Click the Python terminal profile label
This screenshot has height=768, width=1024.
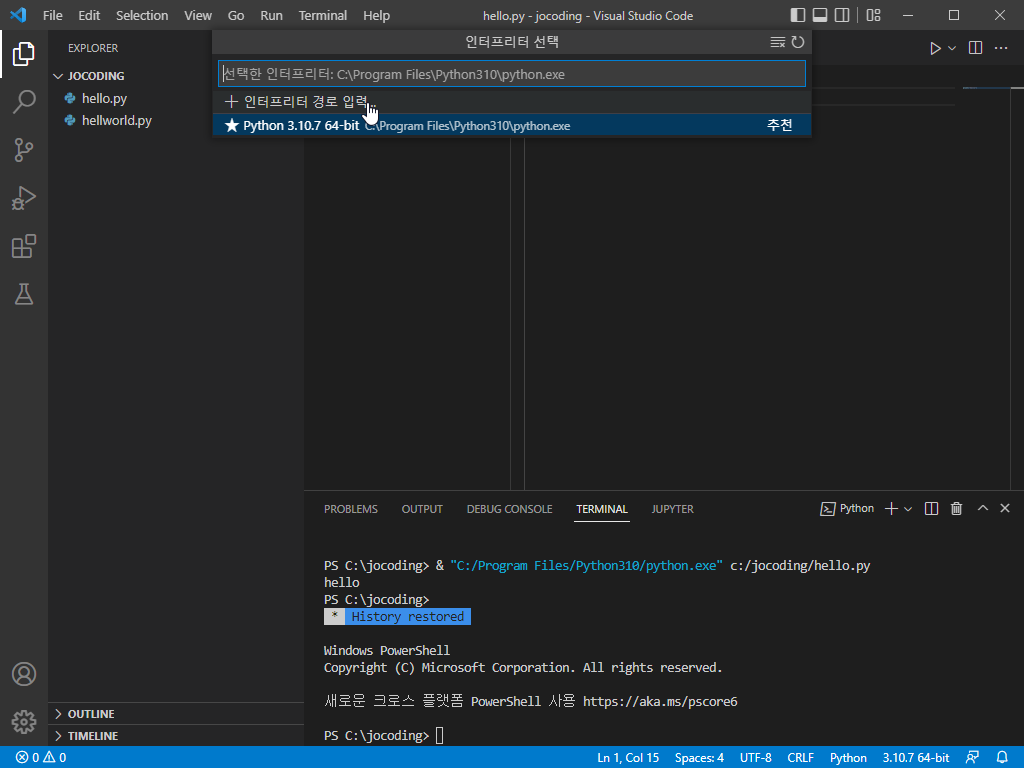tap(847, 509)
